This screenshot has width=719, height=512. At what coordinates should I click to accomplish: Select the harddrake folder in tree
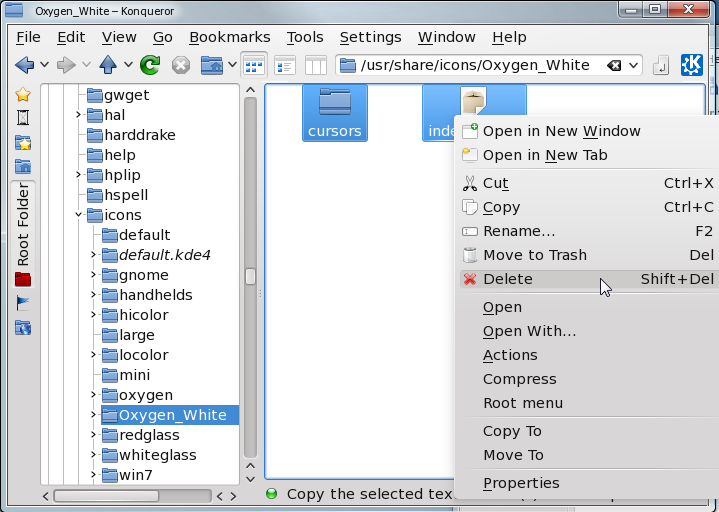point(132,135)
